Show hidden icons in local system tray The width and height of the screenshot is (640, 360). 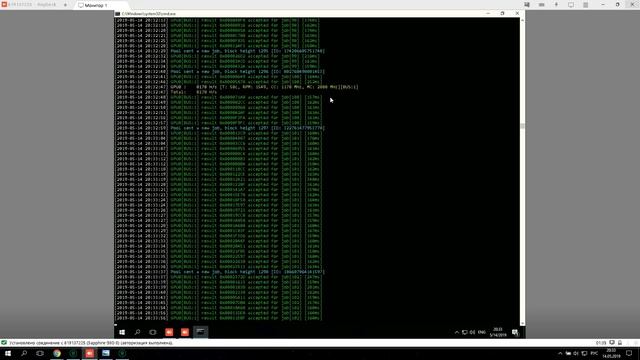(560, 353)
